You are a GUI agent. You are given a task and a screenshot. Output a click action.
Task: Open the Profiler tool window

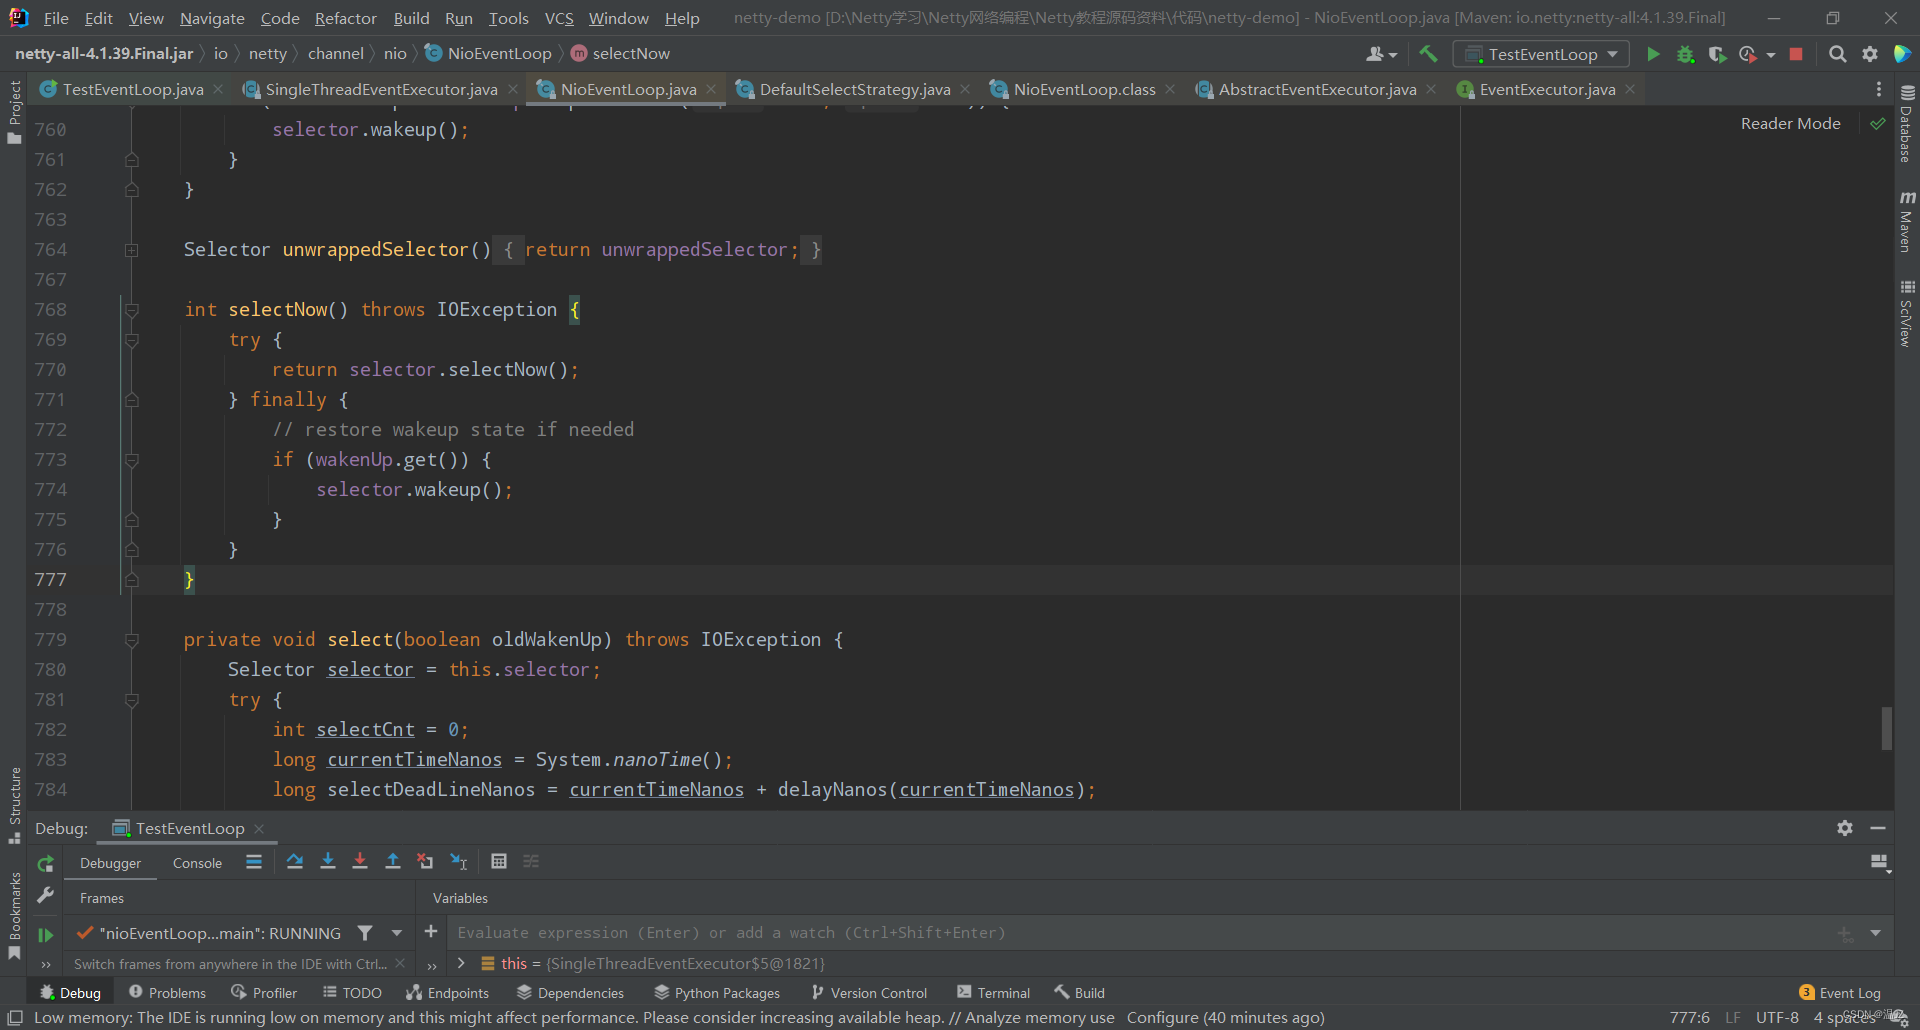264,993
